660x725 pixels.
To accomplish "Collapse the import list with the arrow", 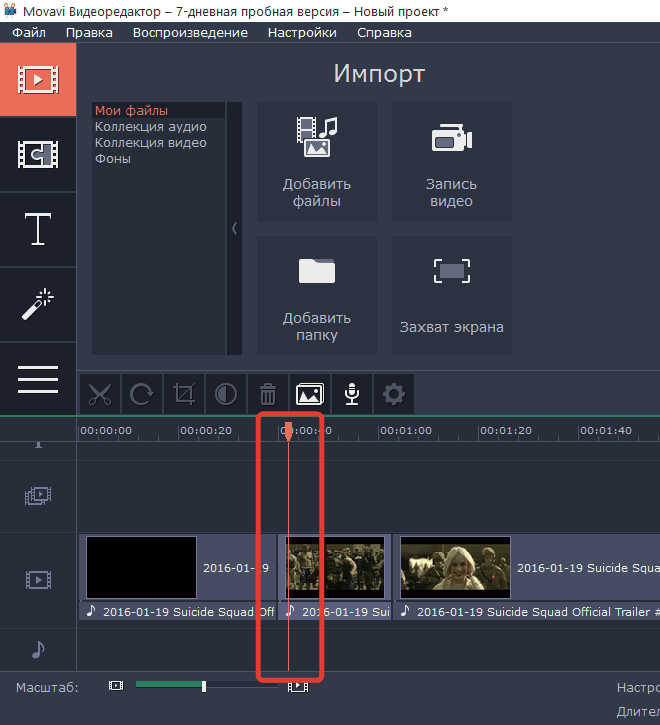I will pyautogui.click(x=234, y=228).
